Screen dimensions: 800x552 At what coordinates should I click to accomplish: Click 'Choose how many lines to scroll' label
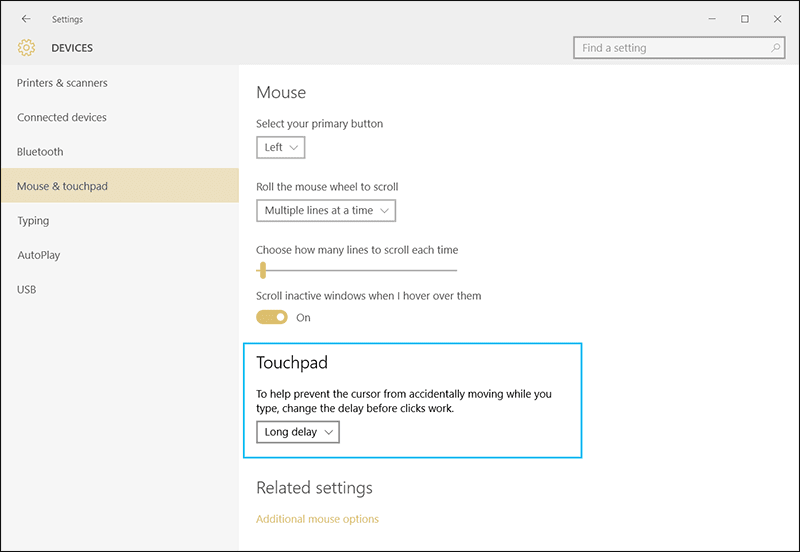[357, 250]
